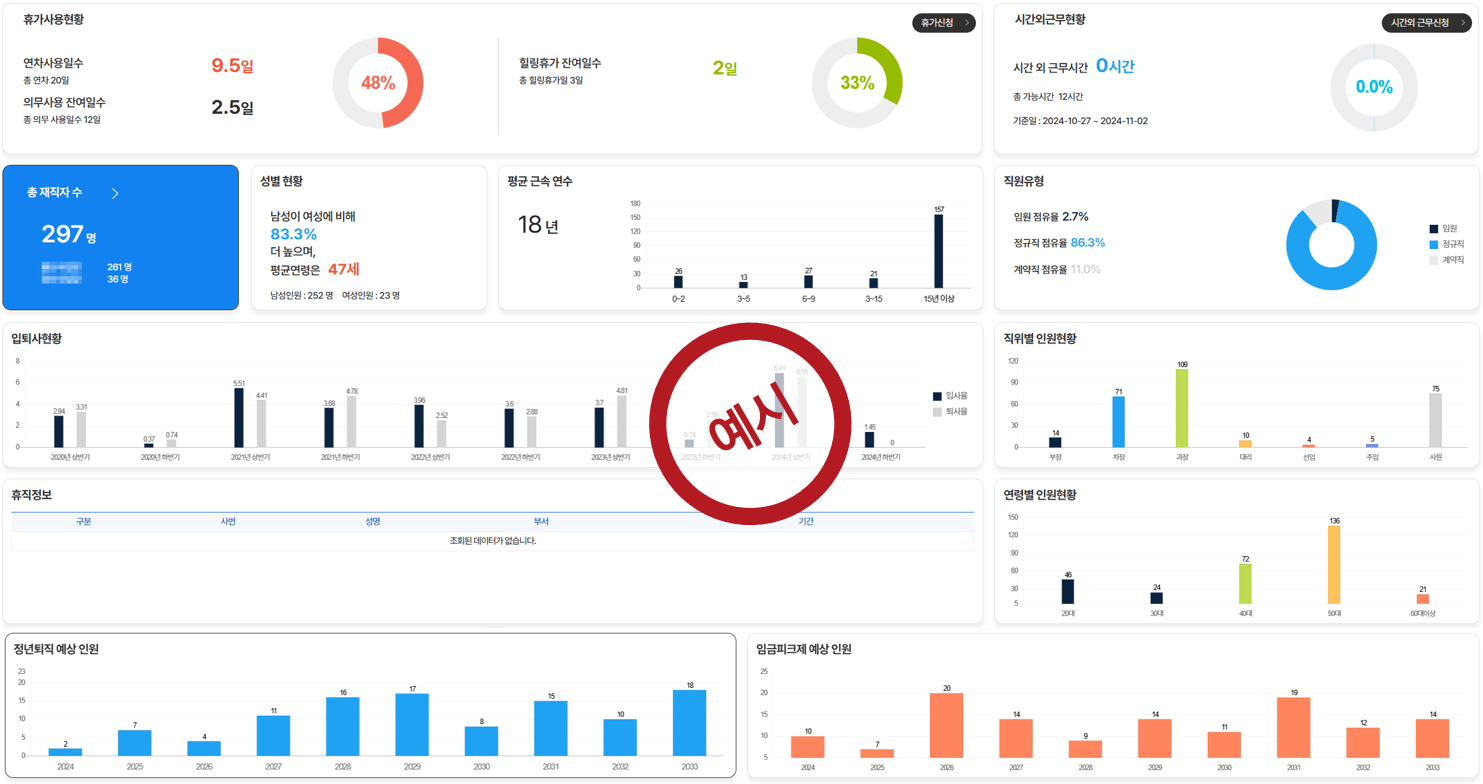Click the 사번 column header
1483x784 pixels.
(228, 522)
